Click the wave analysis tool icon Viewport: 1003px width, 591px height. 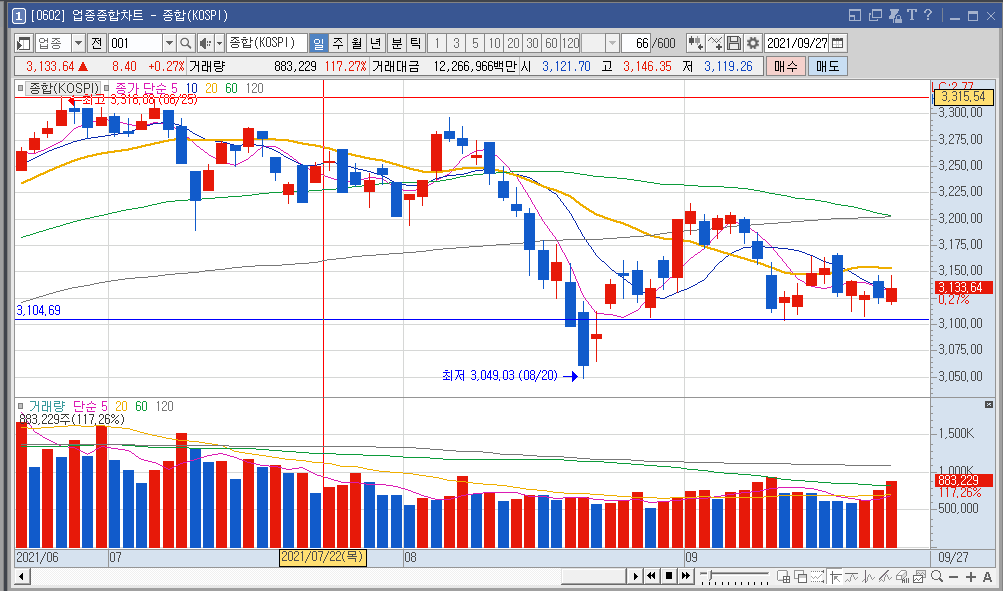coord(869,576)
